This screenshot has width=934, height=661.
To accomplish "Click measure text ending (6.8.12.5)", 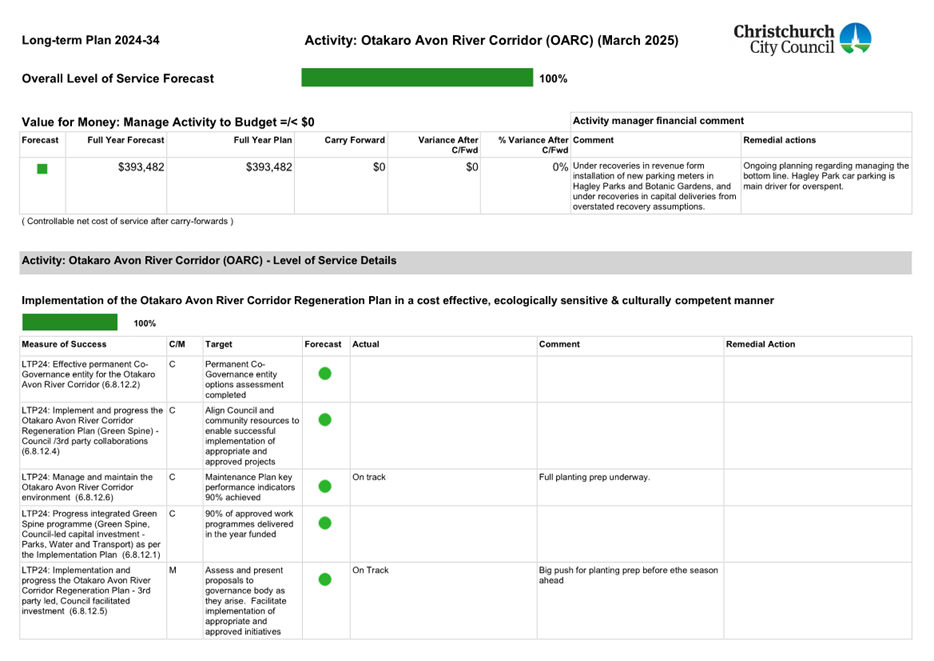I will click(x=86, y=591).
